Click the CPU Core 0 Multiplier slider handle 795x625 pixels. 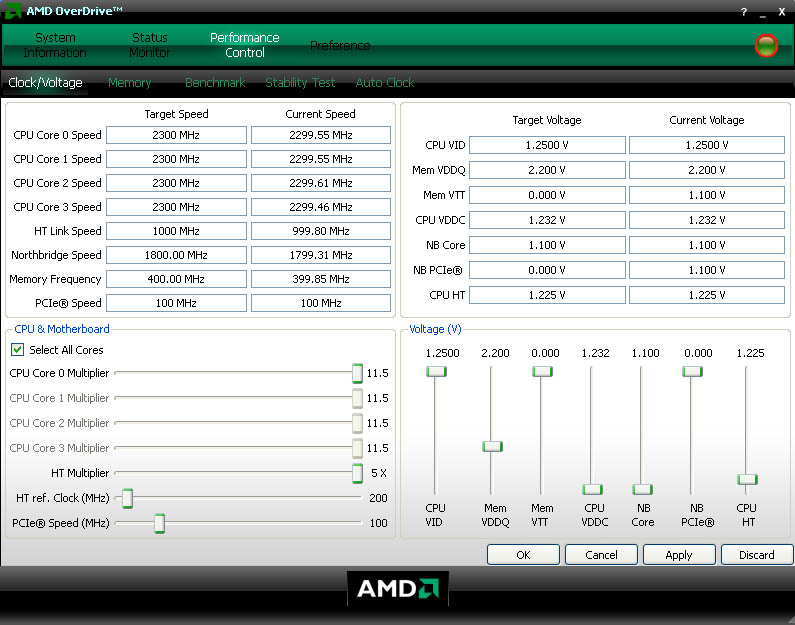pyautogui.click(x=357, y=373)
